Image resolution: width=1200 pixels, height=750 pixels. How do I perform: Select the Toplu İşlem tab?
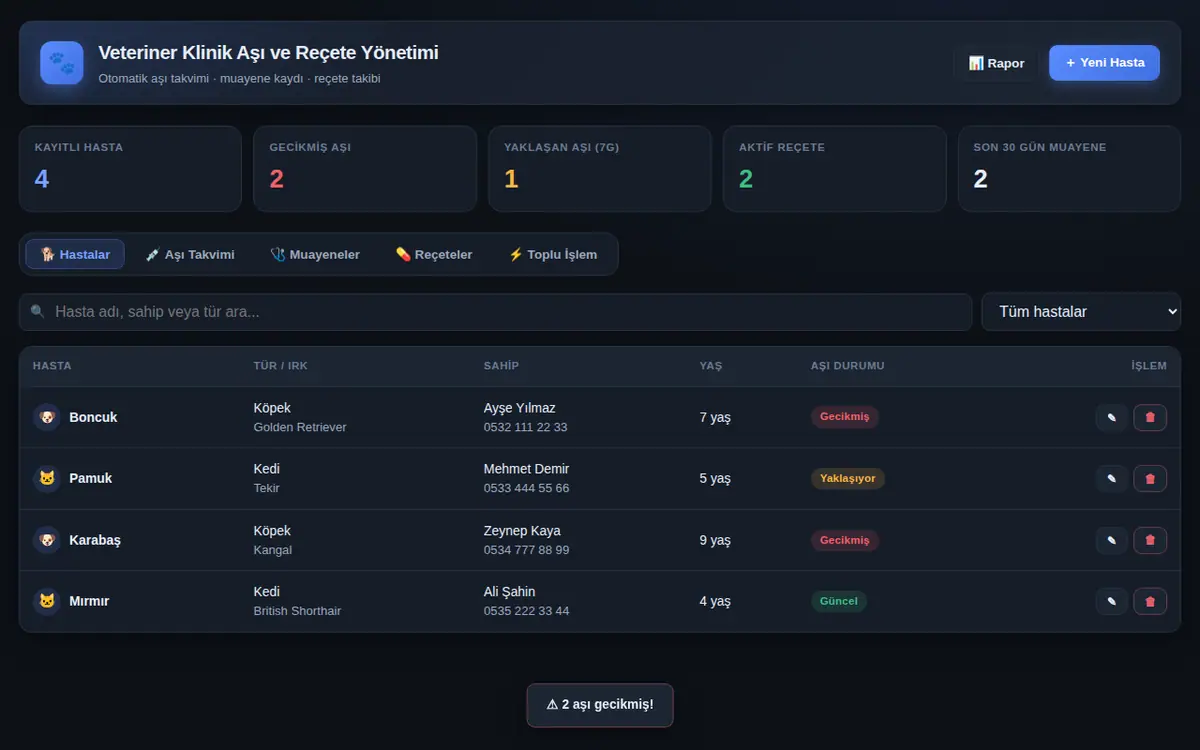pyautogui.click(x=553, y=254)
